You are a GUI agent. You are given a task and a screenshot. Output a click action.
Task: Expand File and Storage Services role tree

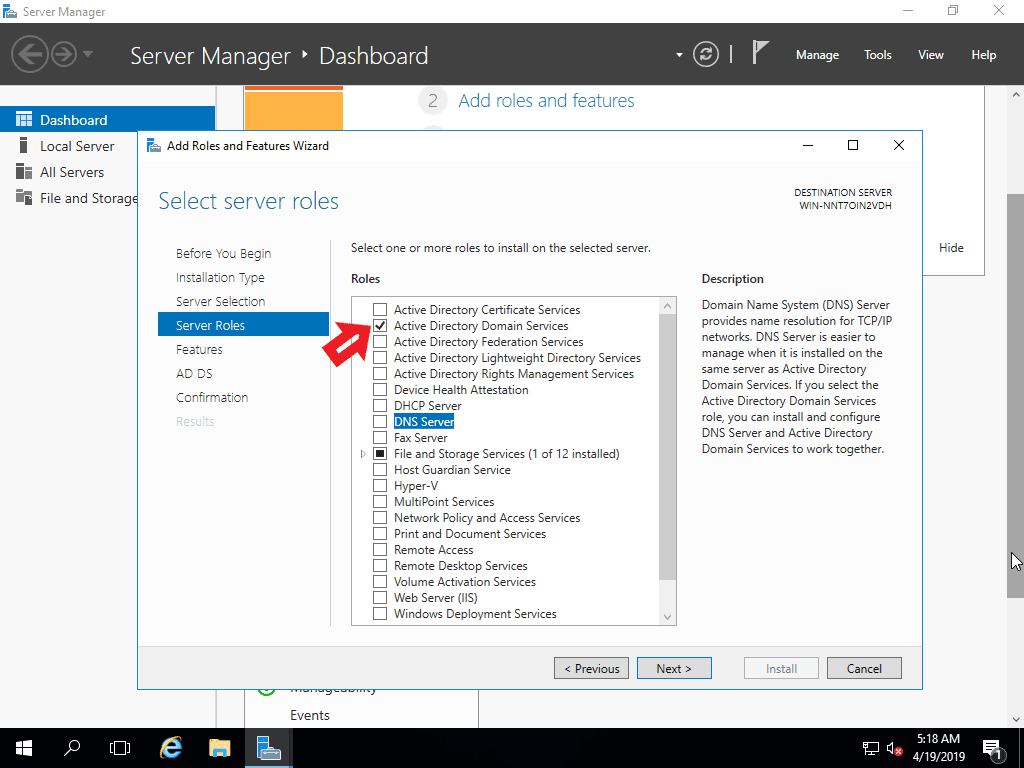(363, 453)
